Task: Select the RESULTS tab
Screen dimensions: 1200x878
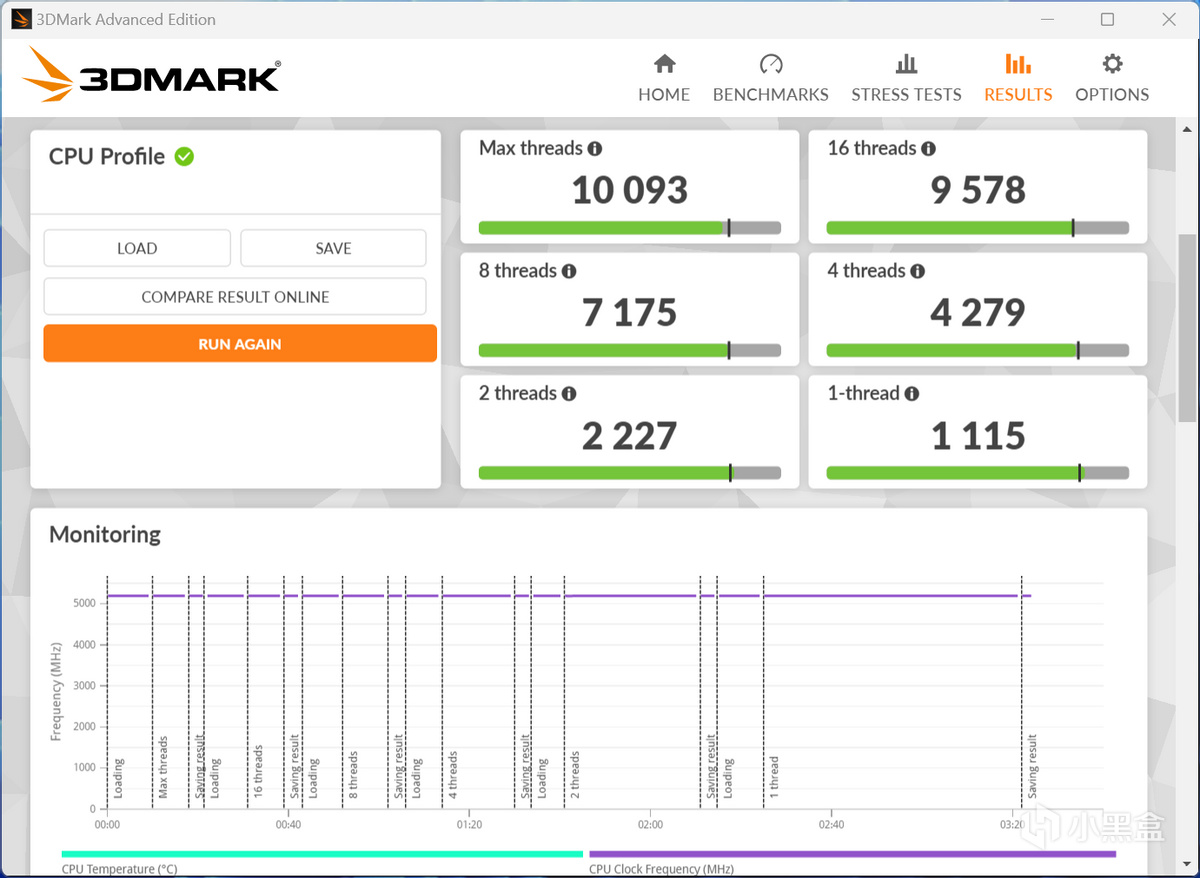Action: [1018, 79]
